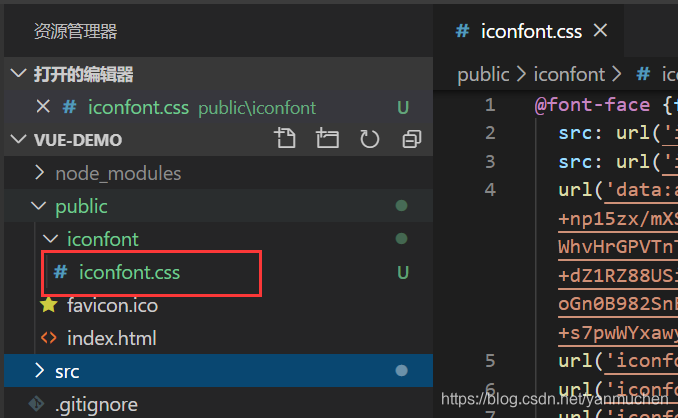Select the public folder label
Image resolution: width=678 pixels, height=418 pixels.
coord(81,207)
